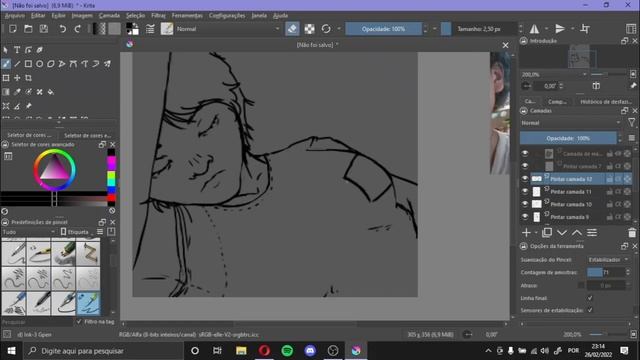Open an existing file from toolbar
This screenshot has height=360, width=640.
[28, 29]
